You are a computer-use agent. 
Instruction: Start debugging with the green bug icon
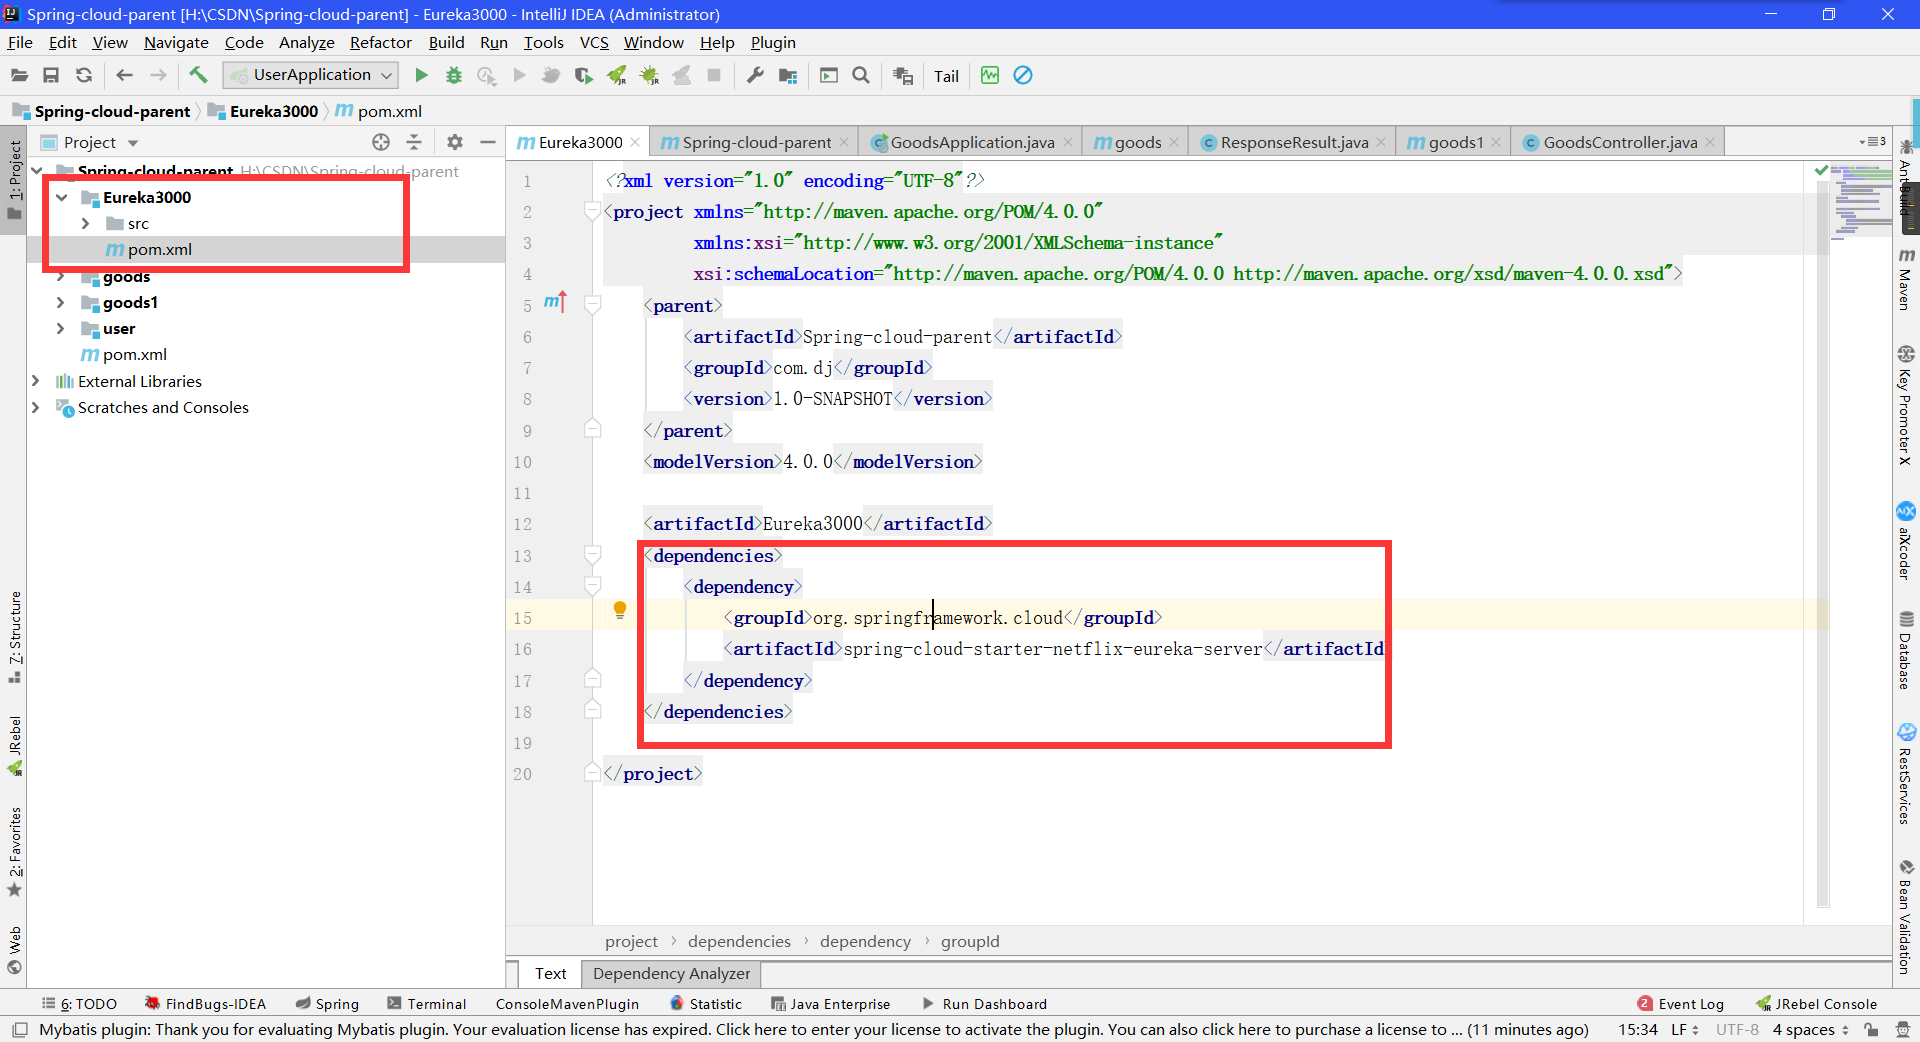[454, 75]
